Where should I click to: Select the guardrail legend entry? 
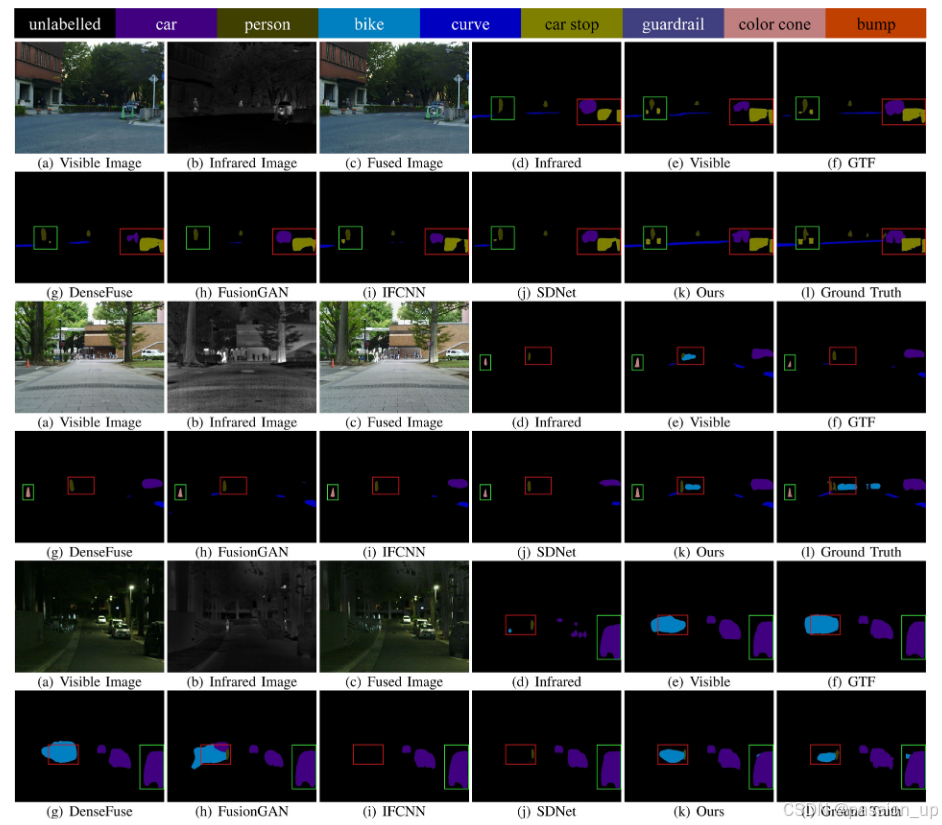pos(673,23)
